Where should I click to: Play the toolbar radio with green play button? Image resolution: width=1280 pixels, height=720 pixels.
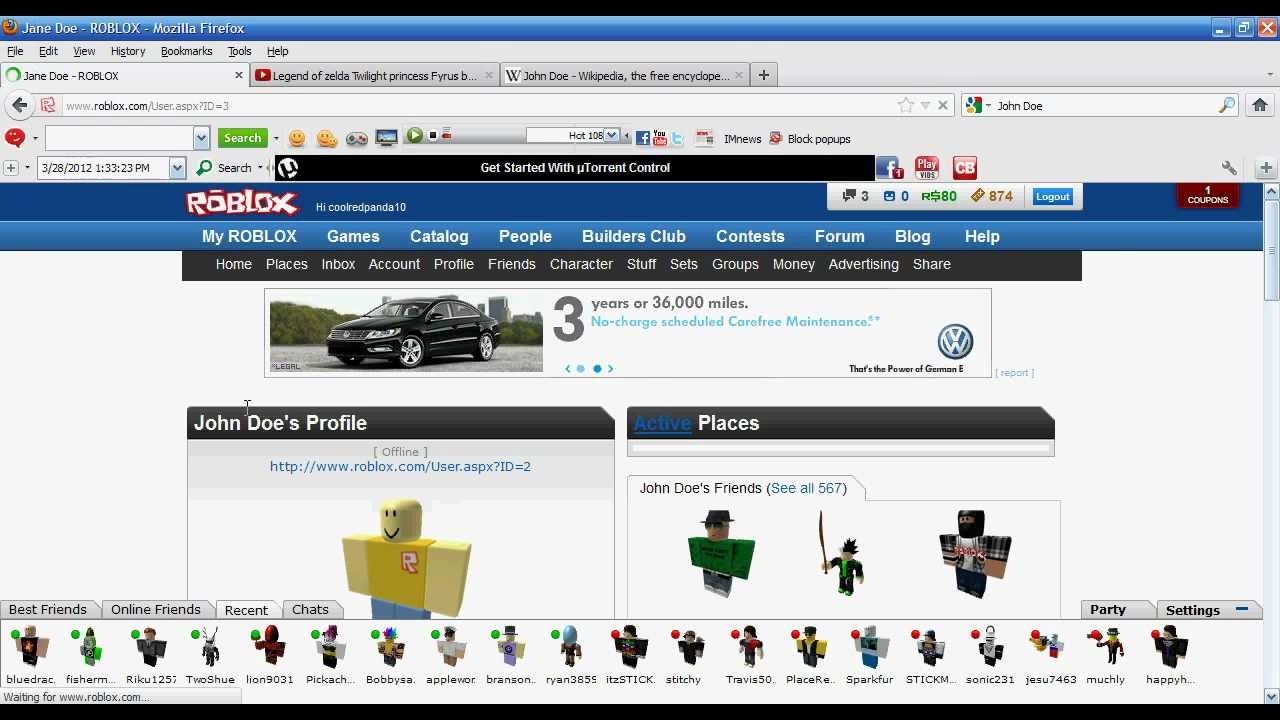(x=414, y=136)
